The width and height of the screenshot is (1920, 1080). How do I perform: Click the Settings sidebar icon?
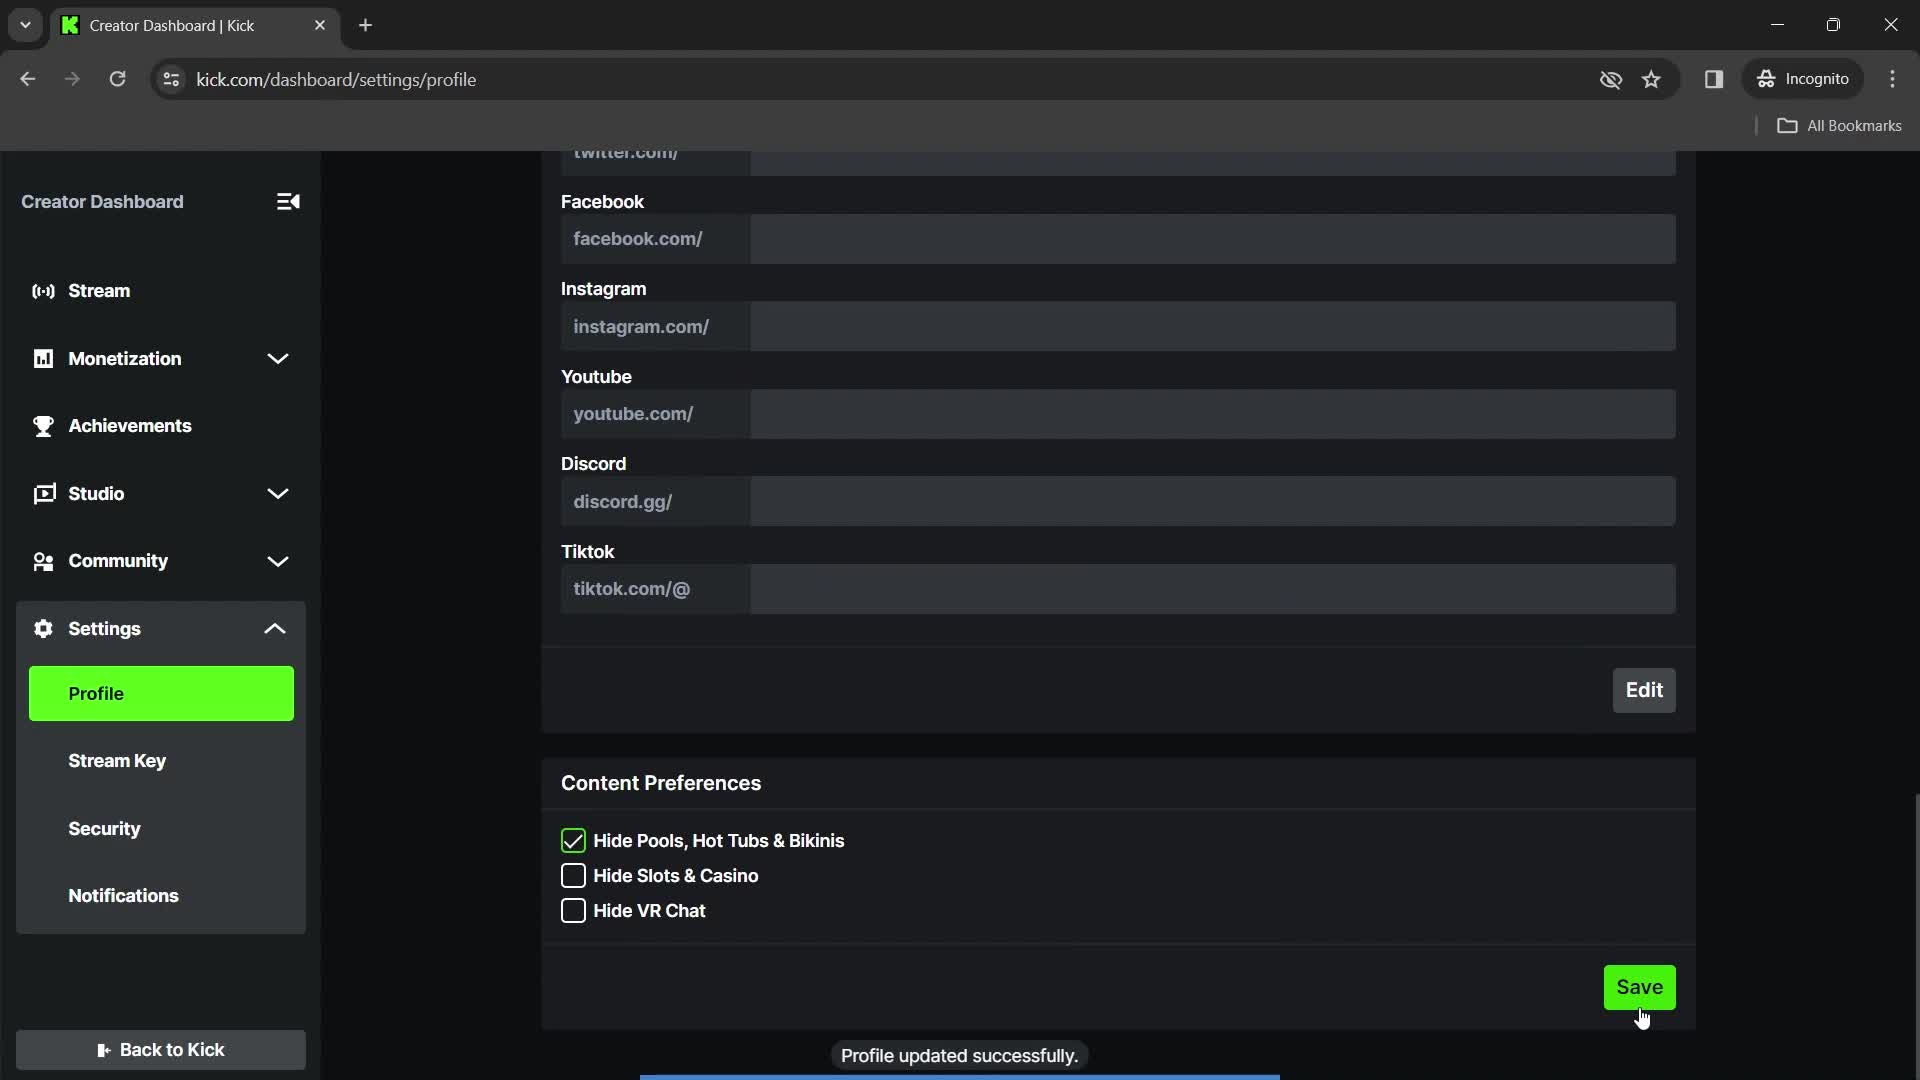pyautogui.click(x=44, y=629)
